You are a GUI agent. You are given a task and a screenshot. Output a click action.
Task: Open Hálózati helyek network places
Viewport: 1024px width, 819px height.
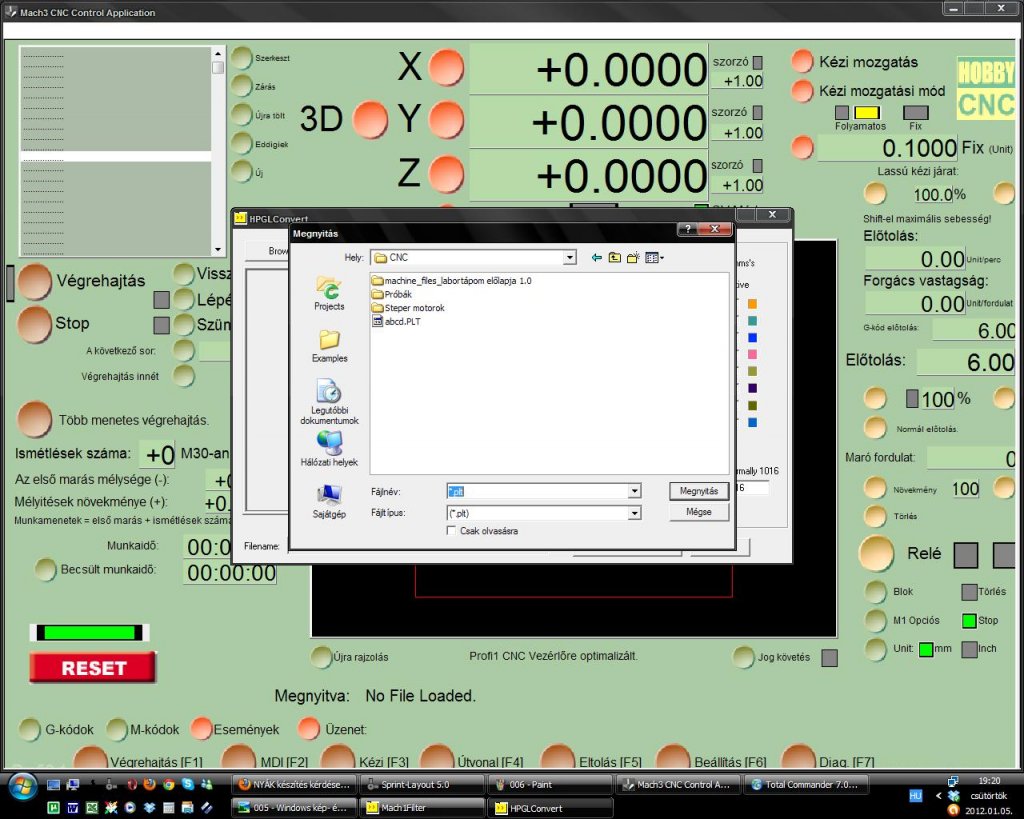point(329,448)
